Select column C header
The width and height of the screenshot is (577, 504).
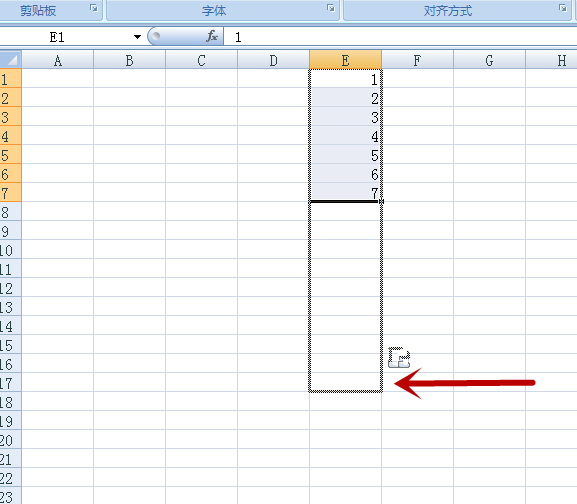pyautogui.click(x=201, y=60)
